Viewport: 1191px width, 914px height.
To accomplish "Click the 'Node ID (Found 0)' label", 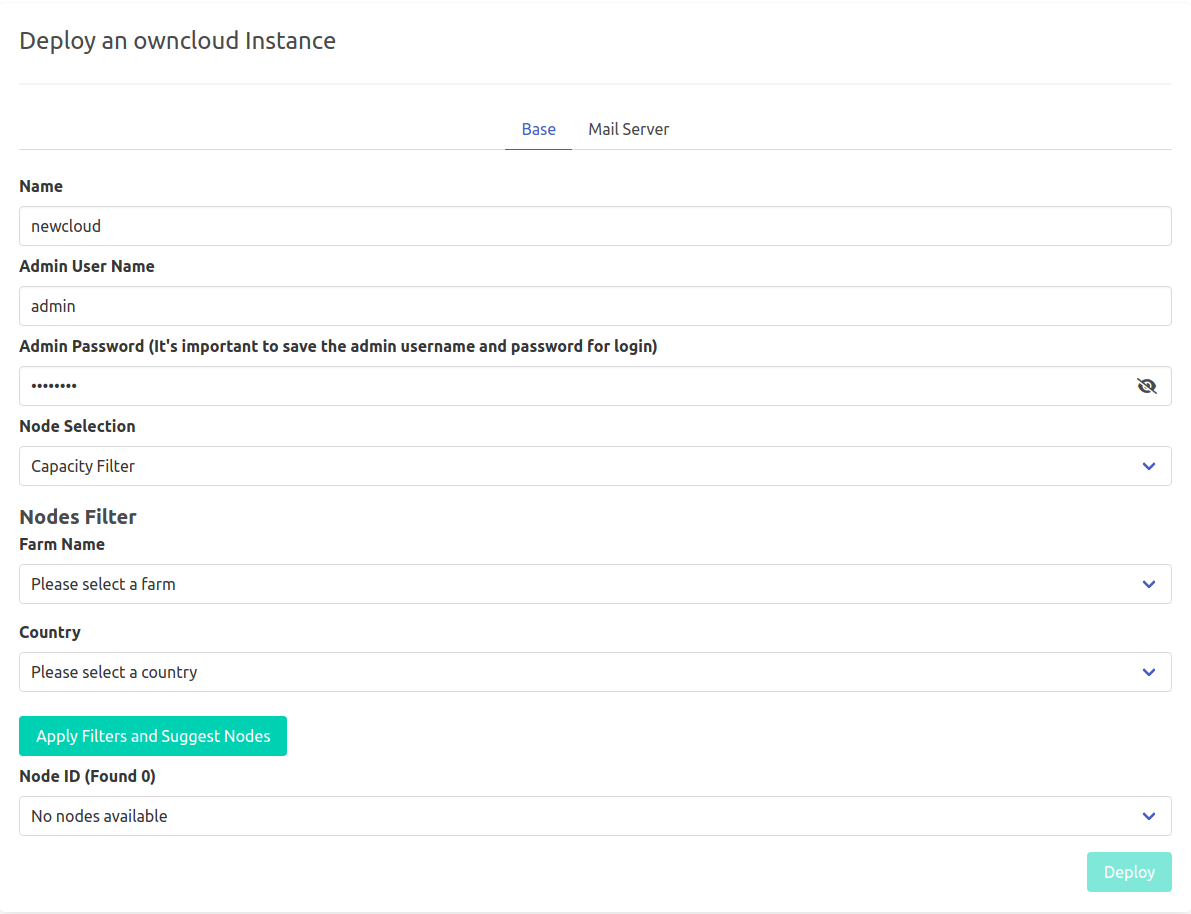I will pyautogui.click(x=87, y=776).
